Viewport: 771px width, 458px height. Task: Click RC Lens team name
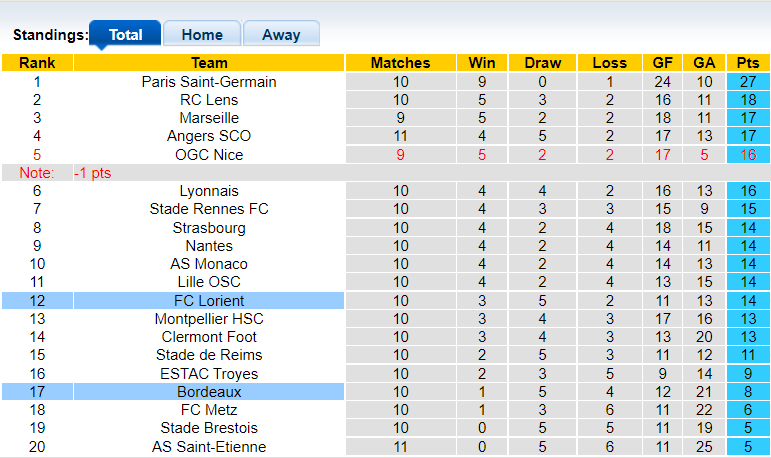coord(209,100)
